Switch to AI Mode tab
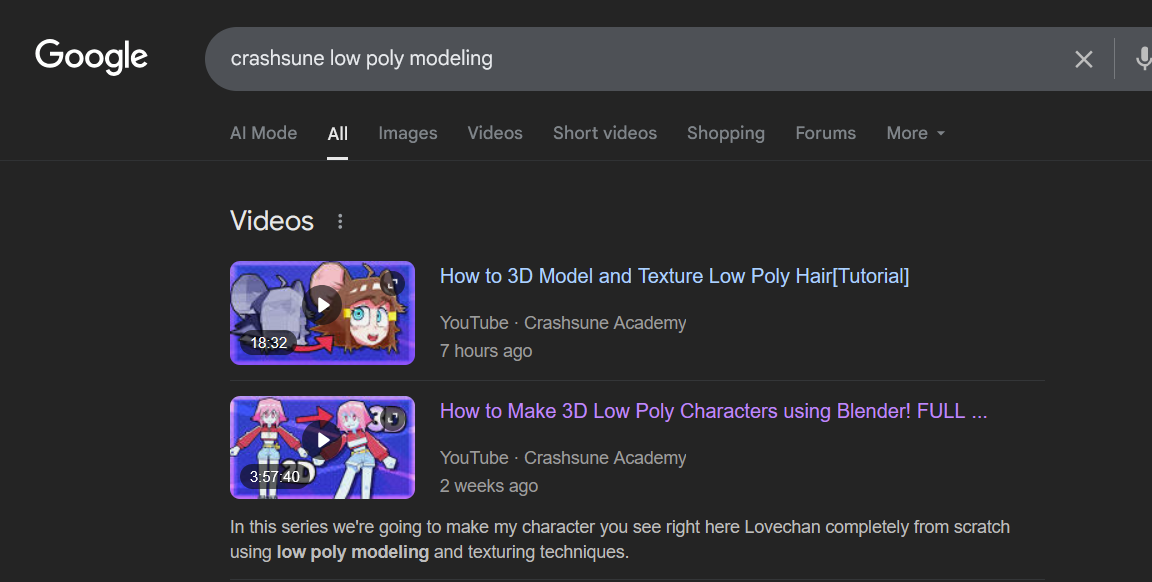 coord(264,133)
